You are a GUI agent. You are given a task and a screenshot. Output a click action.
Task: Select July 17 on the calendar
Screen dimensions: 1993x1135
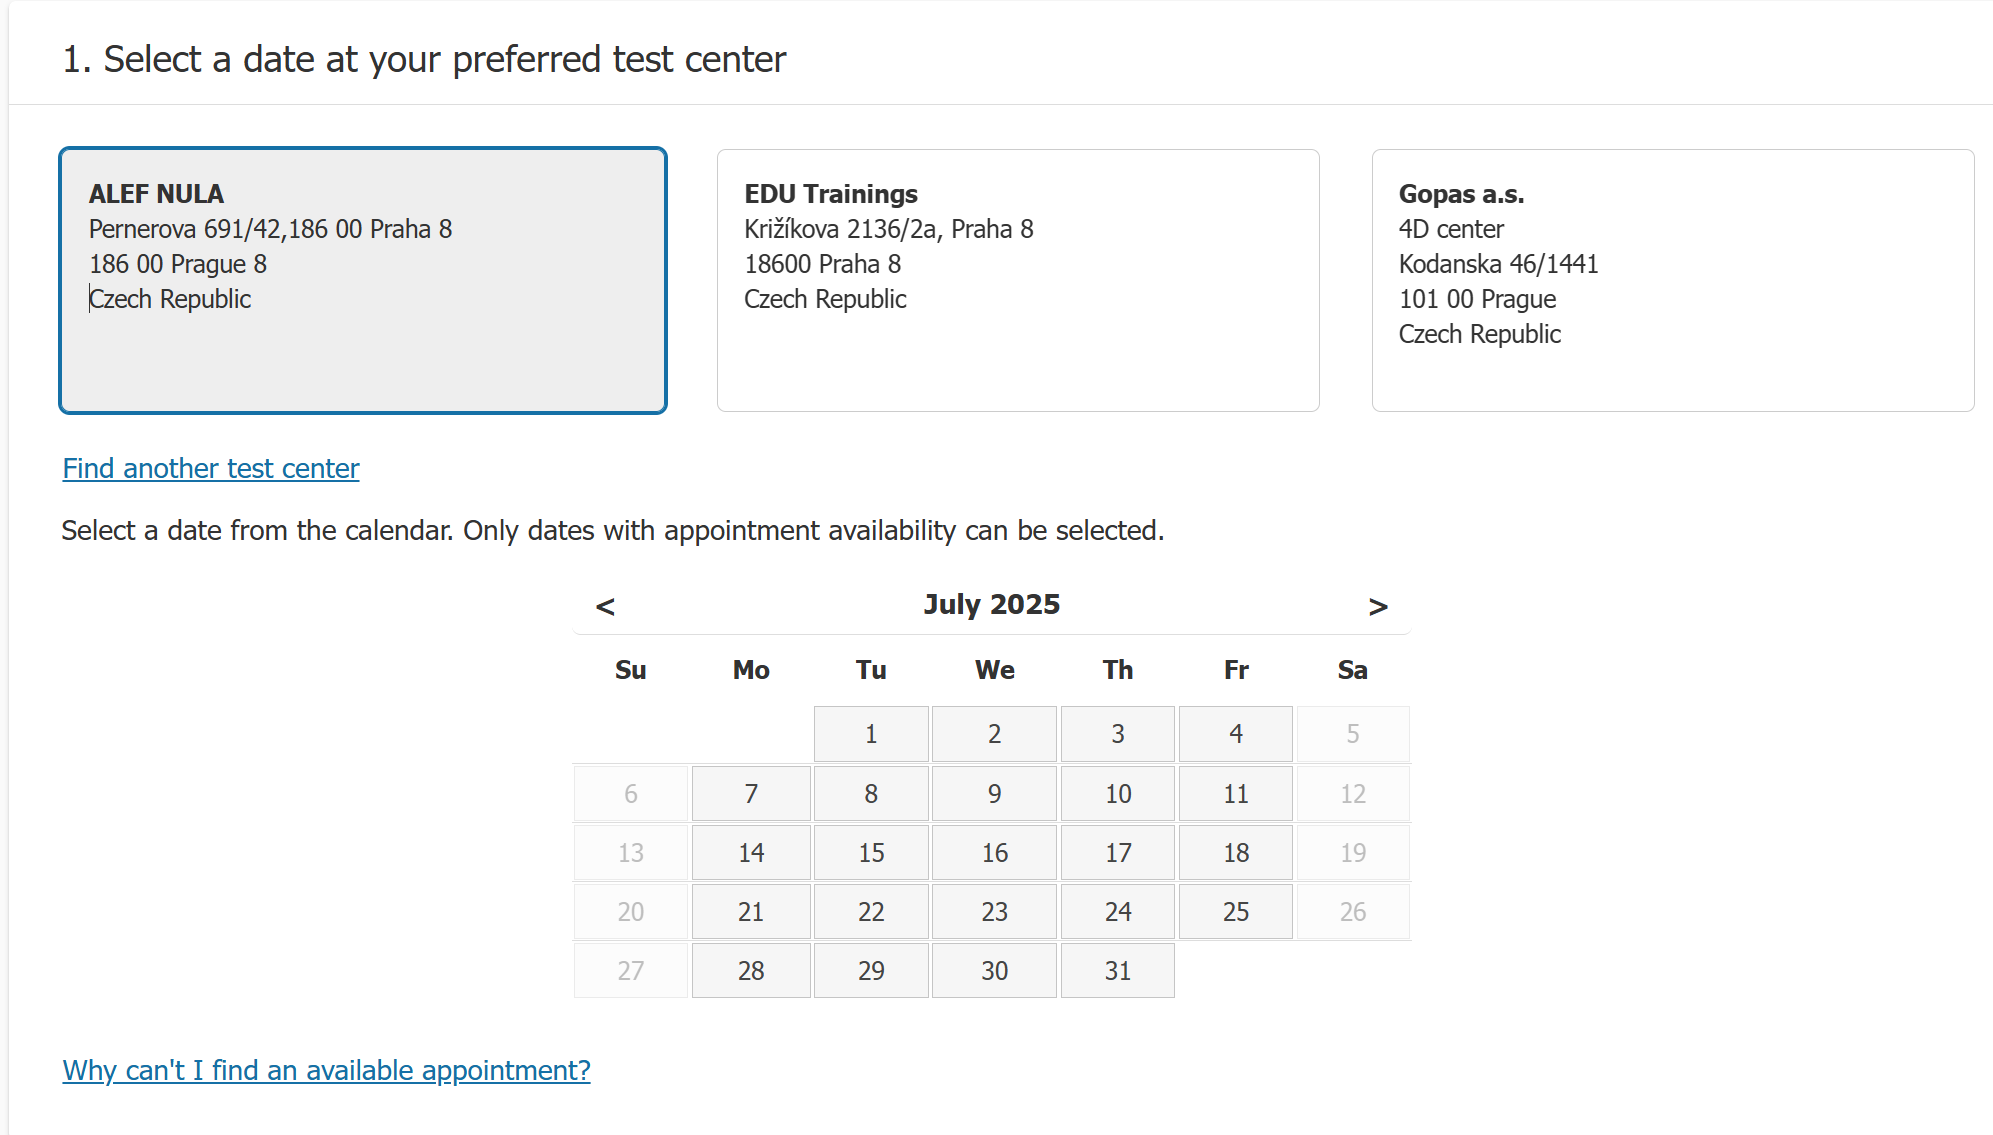click(x=1117, y=852)
